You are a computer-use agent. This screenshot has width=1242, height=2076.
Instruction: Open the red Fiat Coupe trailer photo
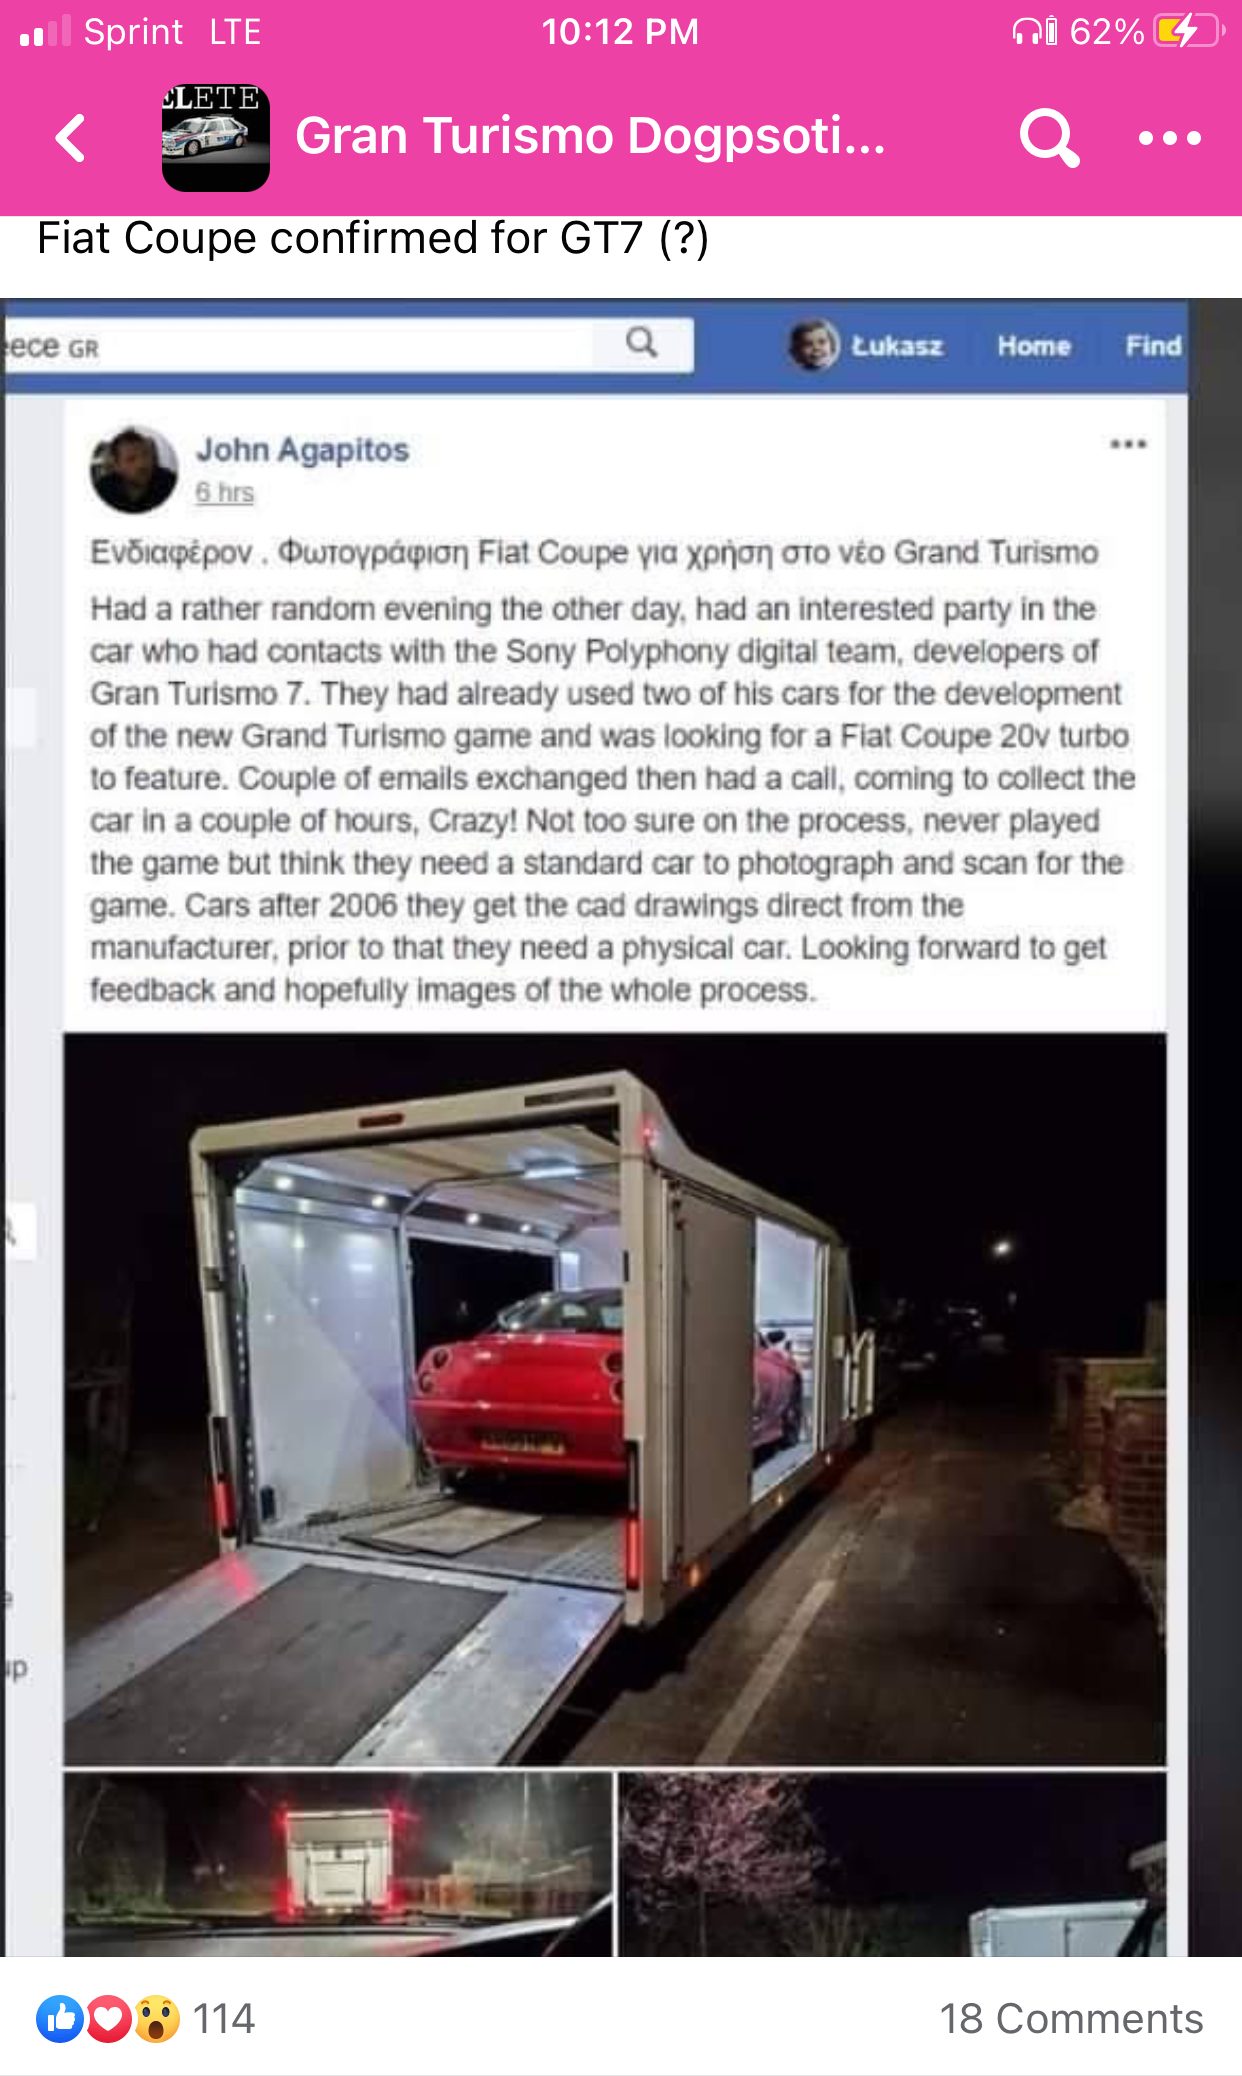615,1400
